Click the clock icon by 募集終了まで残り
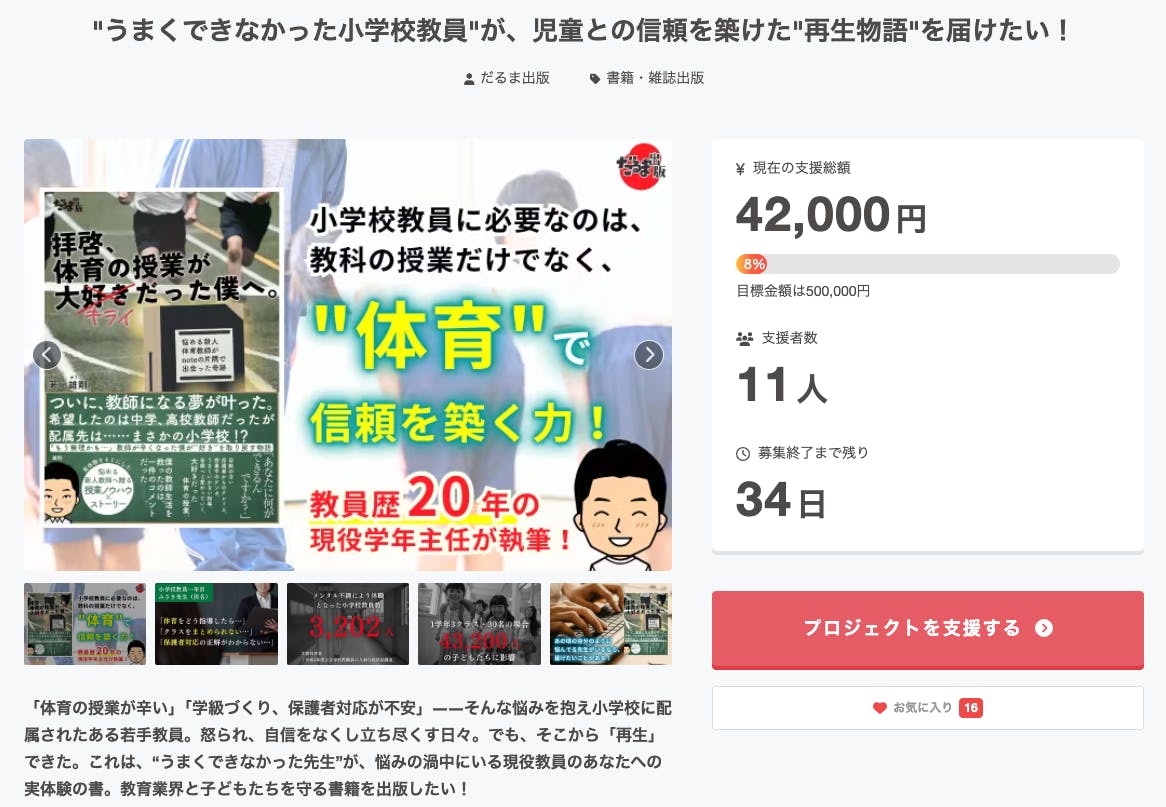The width and height of the screenshot is (1166, 807). coord(743,453)
